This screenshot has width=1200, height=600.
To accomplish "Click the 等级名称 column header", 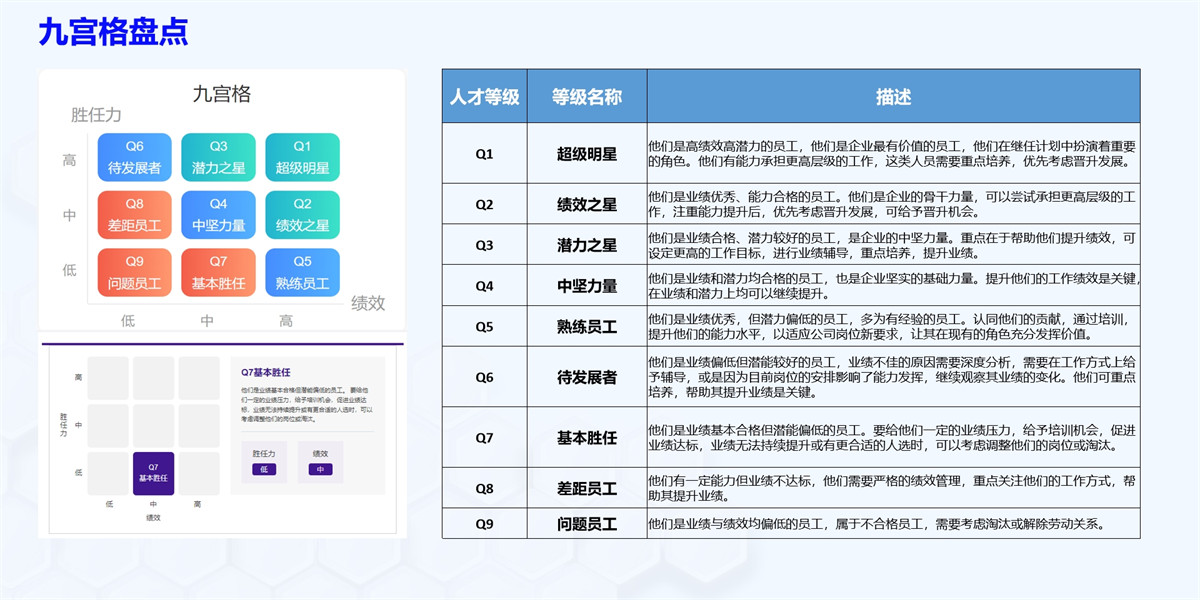I will tap(587, 97).
